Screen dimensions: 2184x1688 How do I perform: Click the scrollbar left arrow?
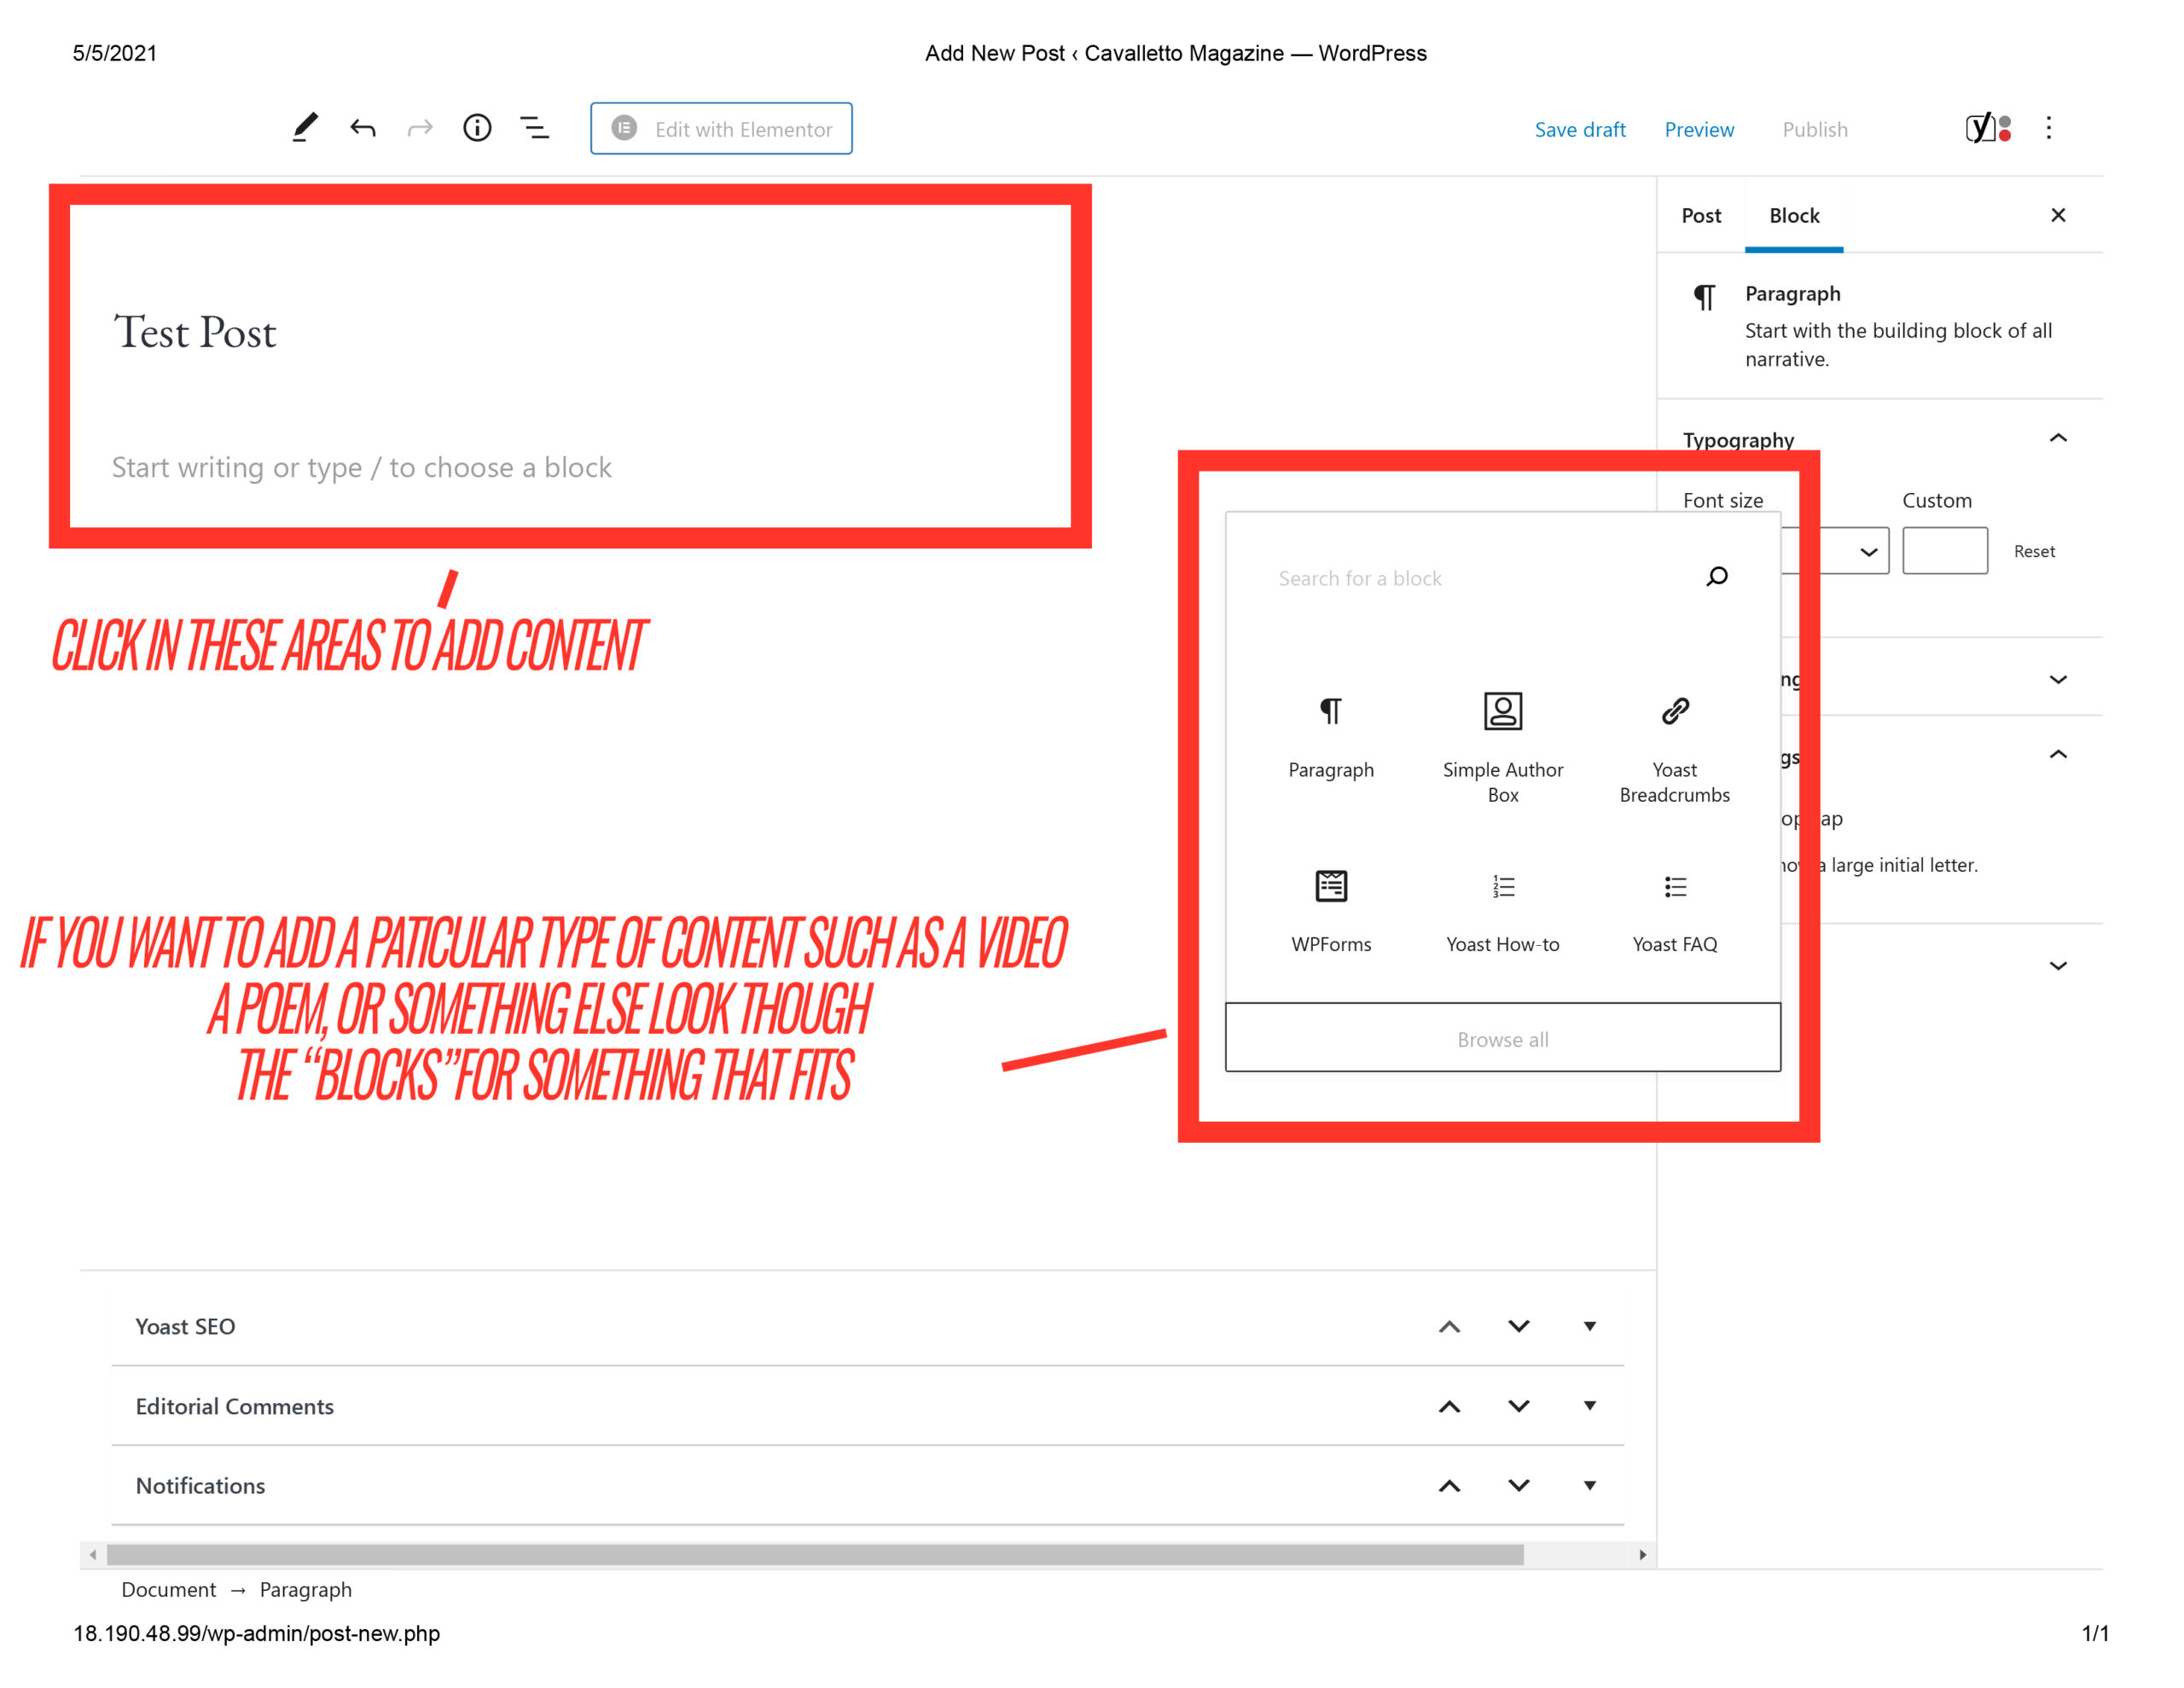pyautogui.click(x=93, y=1555)
